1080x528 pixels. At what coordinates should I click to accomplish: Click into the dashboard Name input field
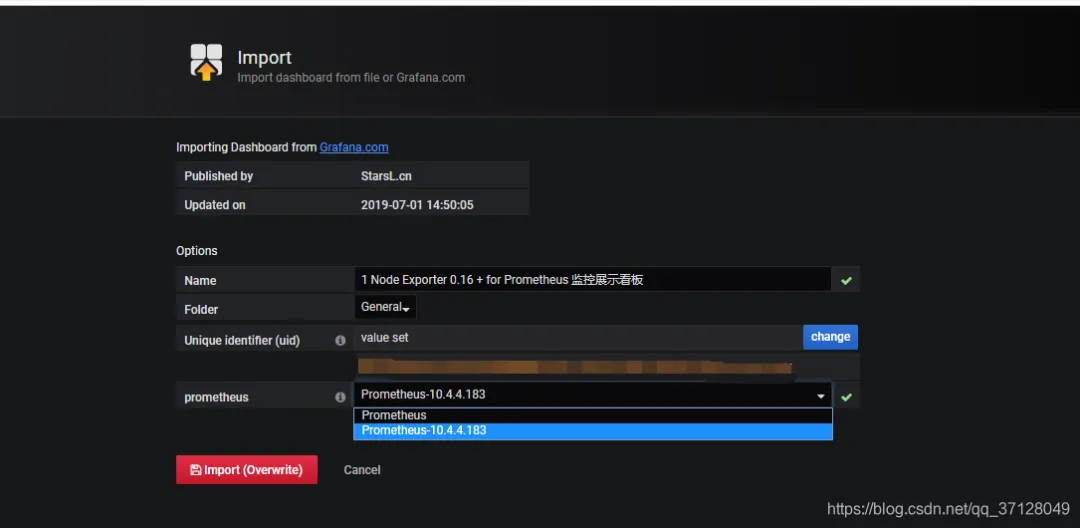pyautogui.click(x=592, y=279)
